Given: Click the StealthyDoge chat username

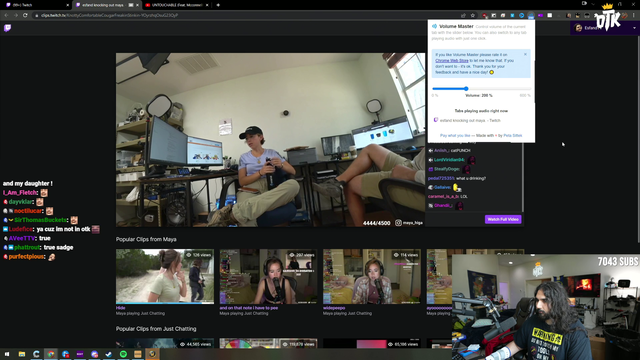Looking at the screenshot, I should point(447,169).
